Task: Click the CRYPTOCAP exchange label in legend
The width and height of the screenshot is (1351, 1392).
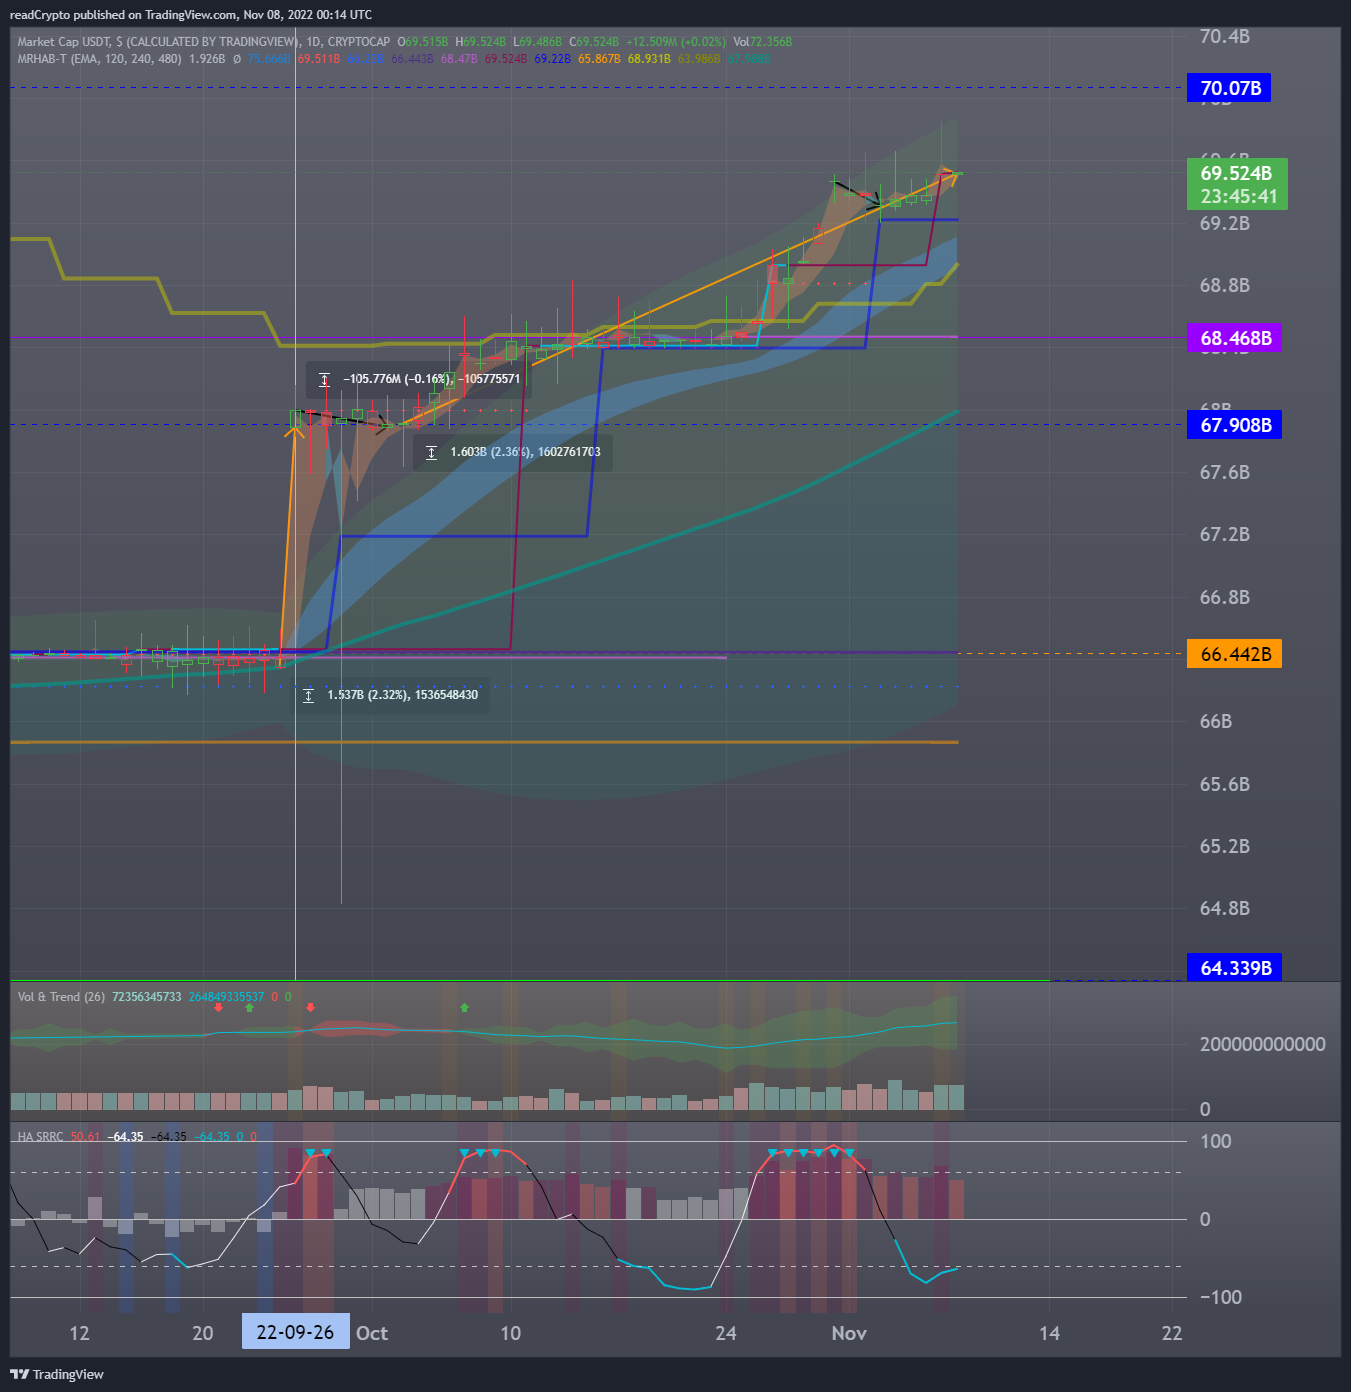Action: pyautogui.click(x=359, y=42)
